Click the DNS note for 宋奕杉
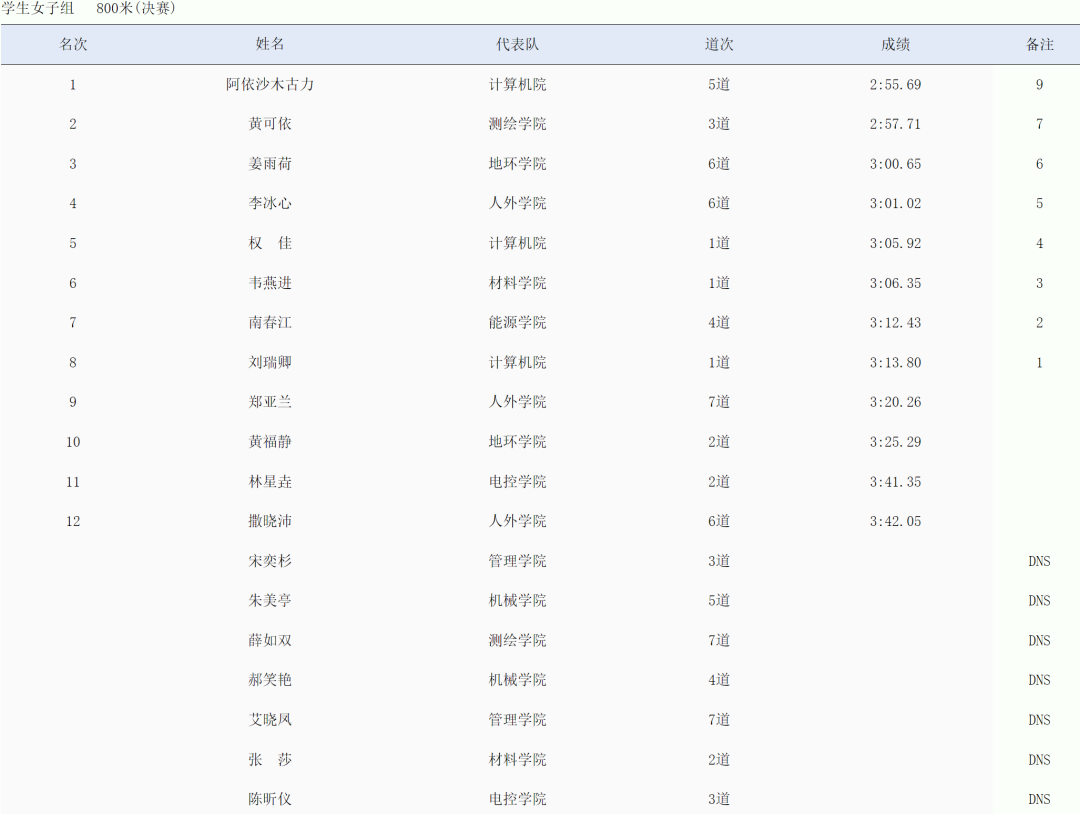 (x=1039, y=561)
